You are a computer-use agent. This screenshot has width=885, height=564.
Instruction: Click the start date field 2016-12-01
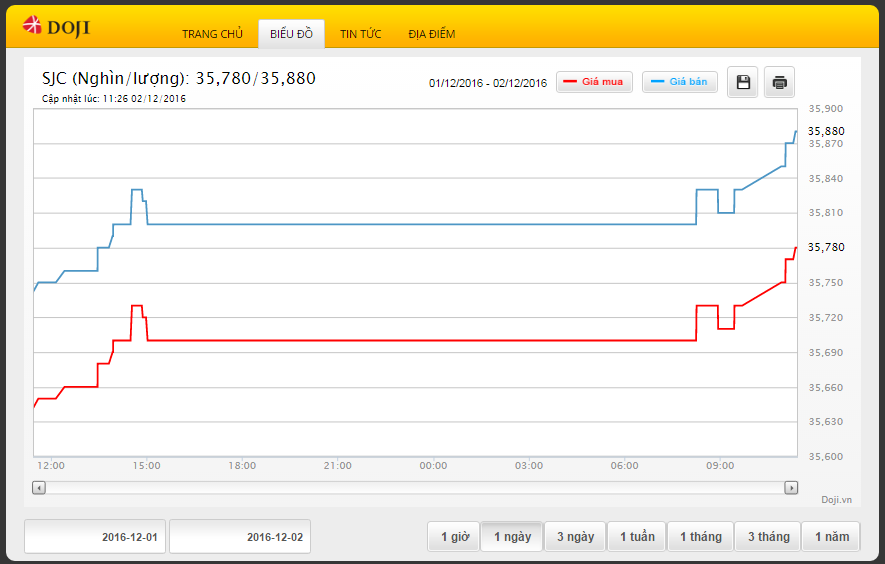(95, 536)
